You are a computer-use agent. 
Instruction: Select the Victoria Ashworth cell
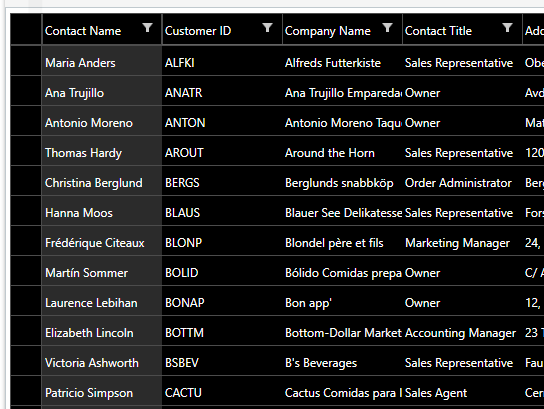102,361
